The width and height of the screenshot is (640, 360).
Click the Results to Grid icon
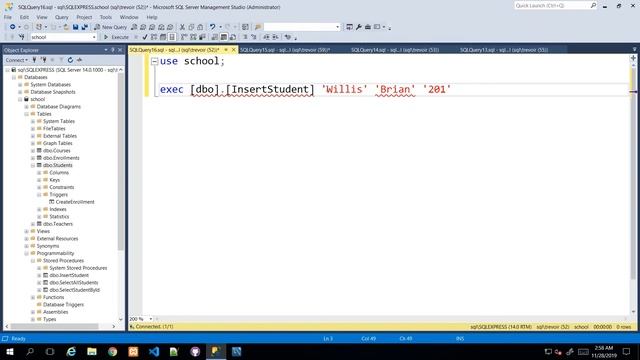224,37
